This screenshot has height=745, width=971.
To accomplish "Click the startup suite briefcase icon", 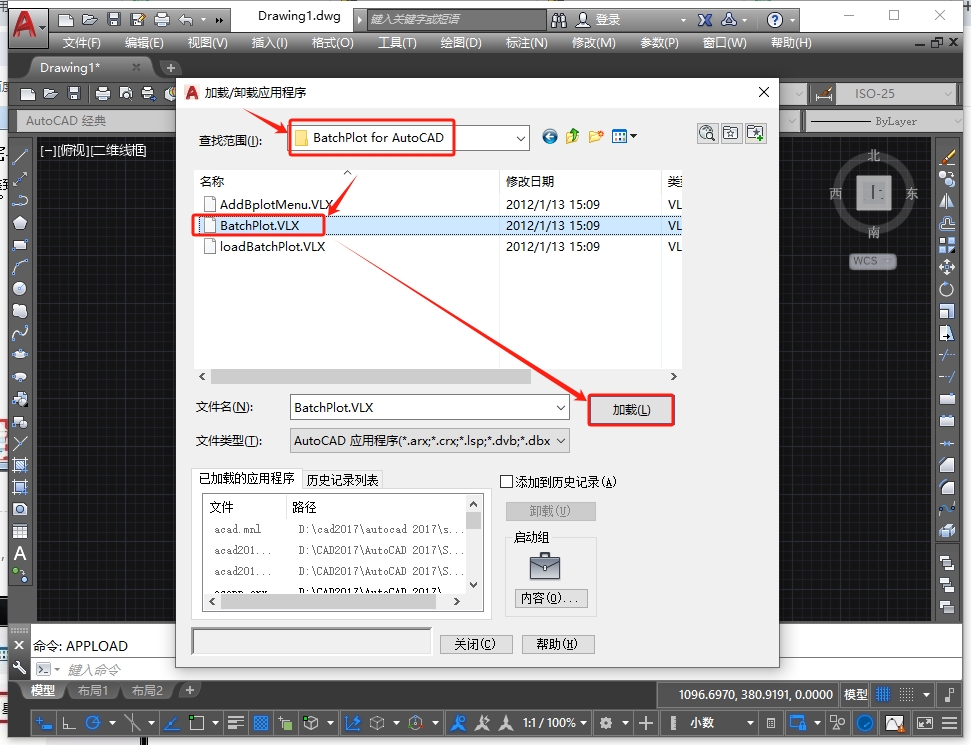I will click(x=545, y=565).
